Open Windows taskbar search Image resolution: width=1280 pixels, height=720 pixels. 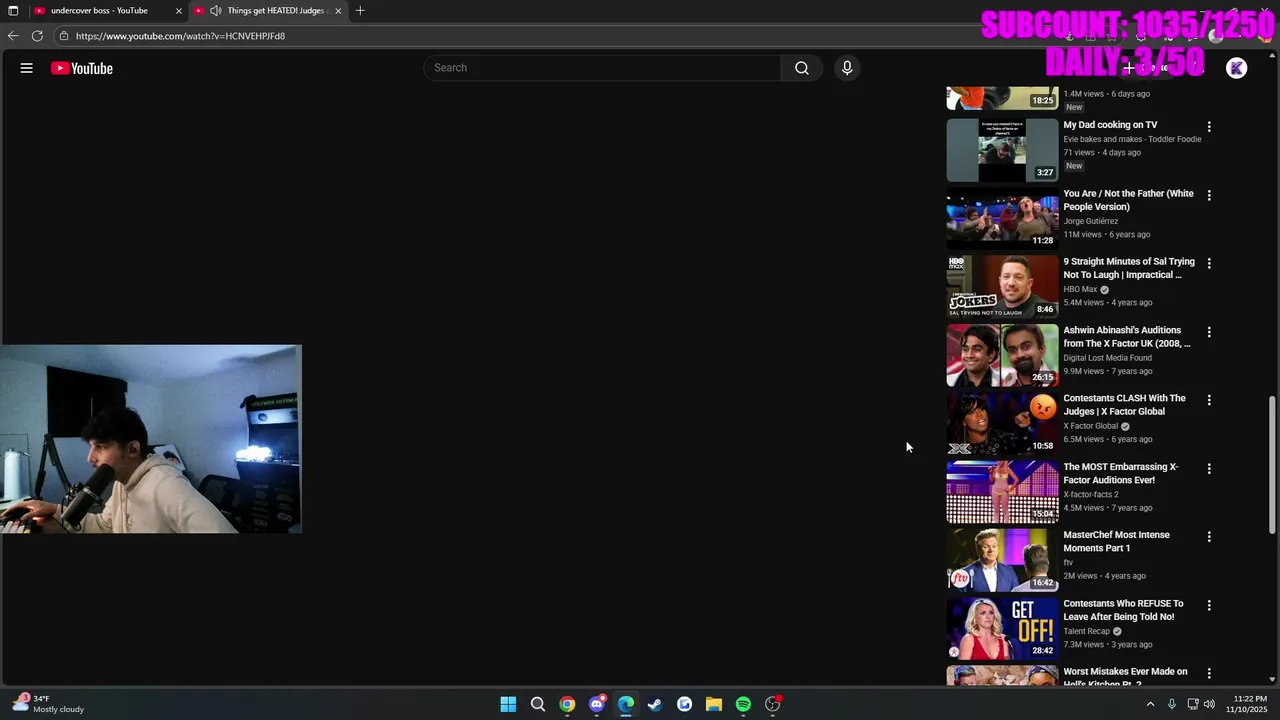[x=538, y=704]
